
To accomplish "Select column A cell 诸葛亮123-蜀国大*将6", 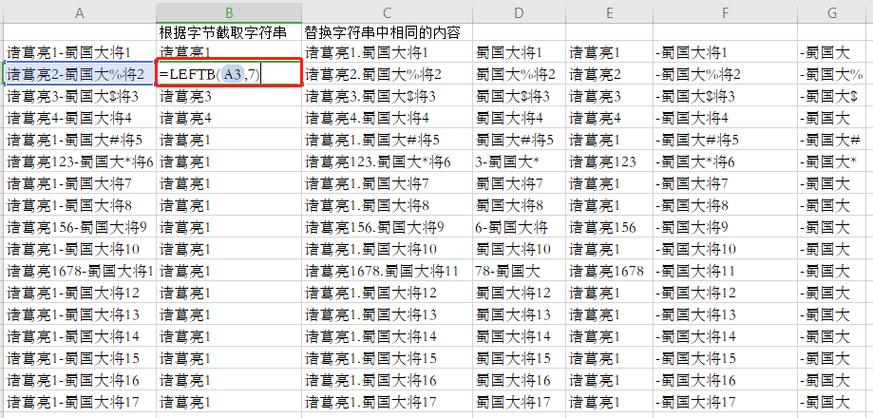I will (80, 162).
